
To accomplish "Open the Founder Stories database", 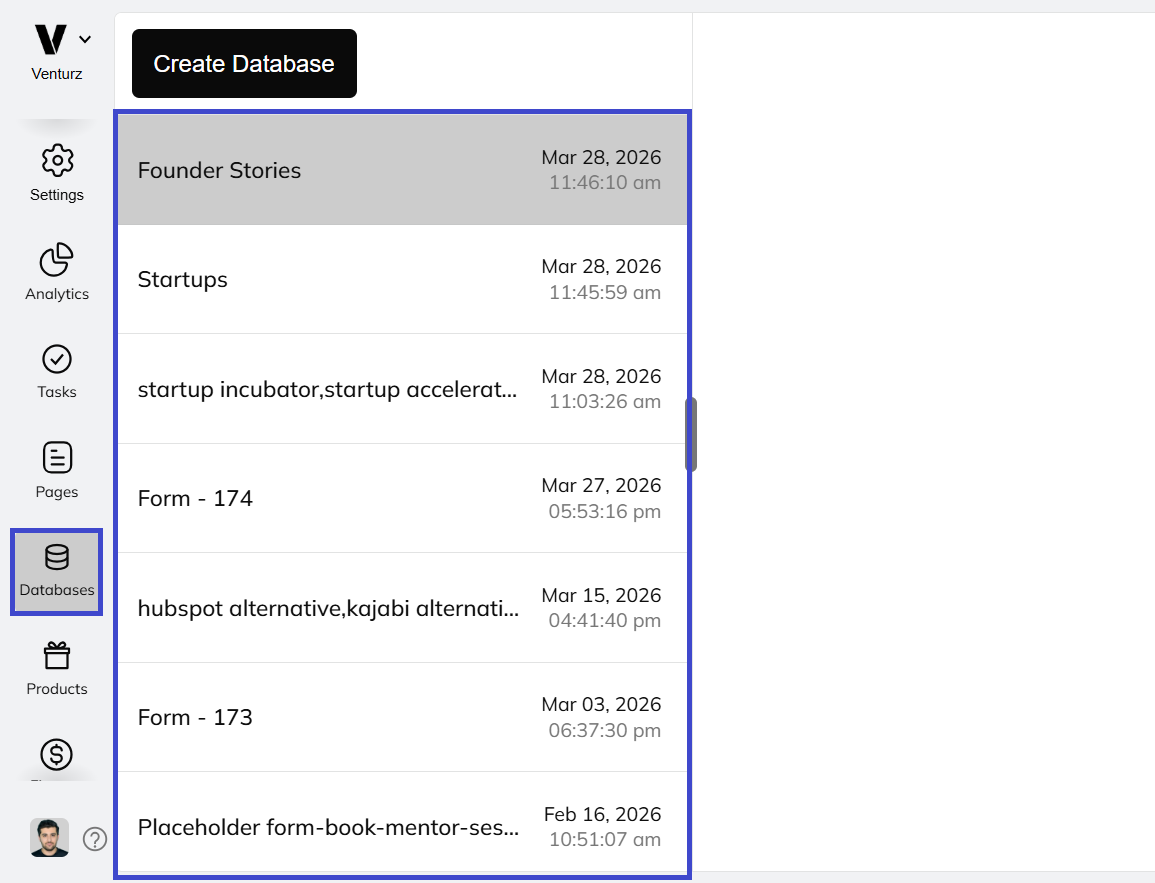I will (x=400, y=170).
